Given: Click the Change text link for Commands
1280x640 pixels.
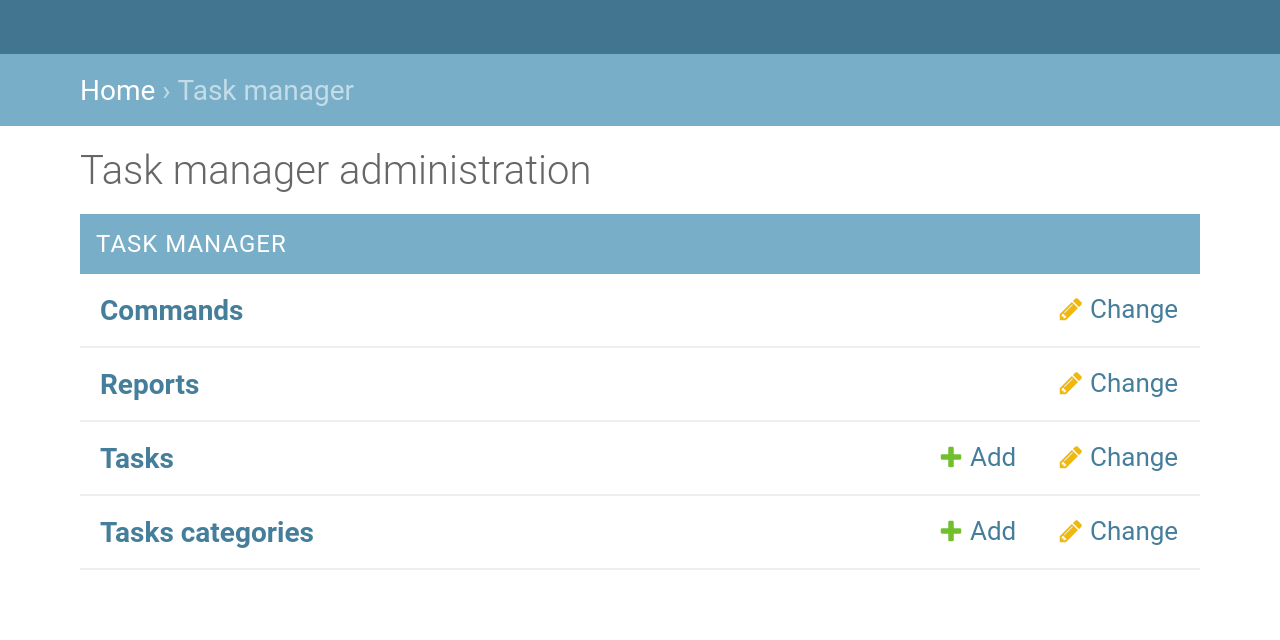Looking at the screenshot, I should click(1133, 310).
